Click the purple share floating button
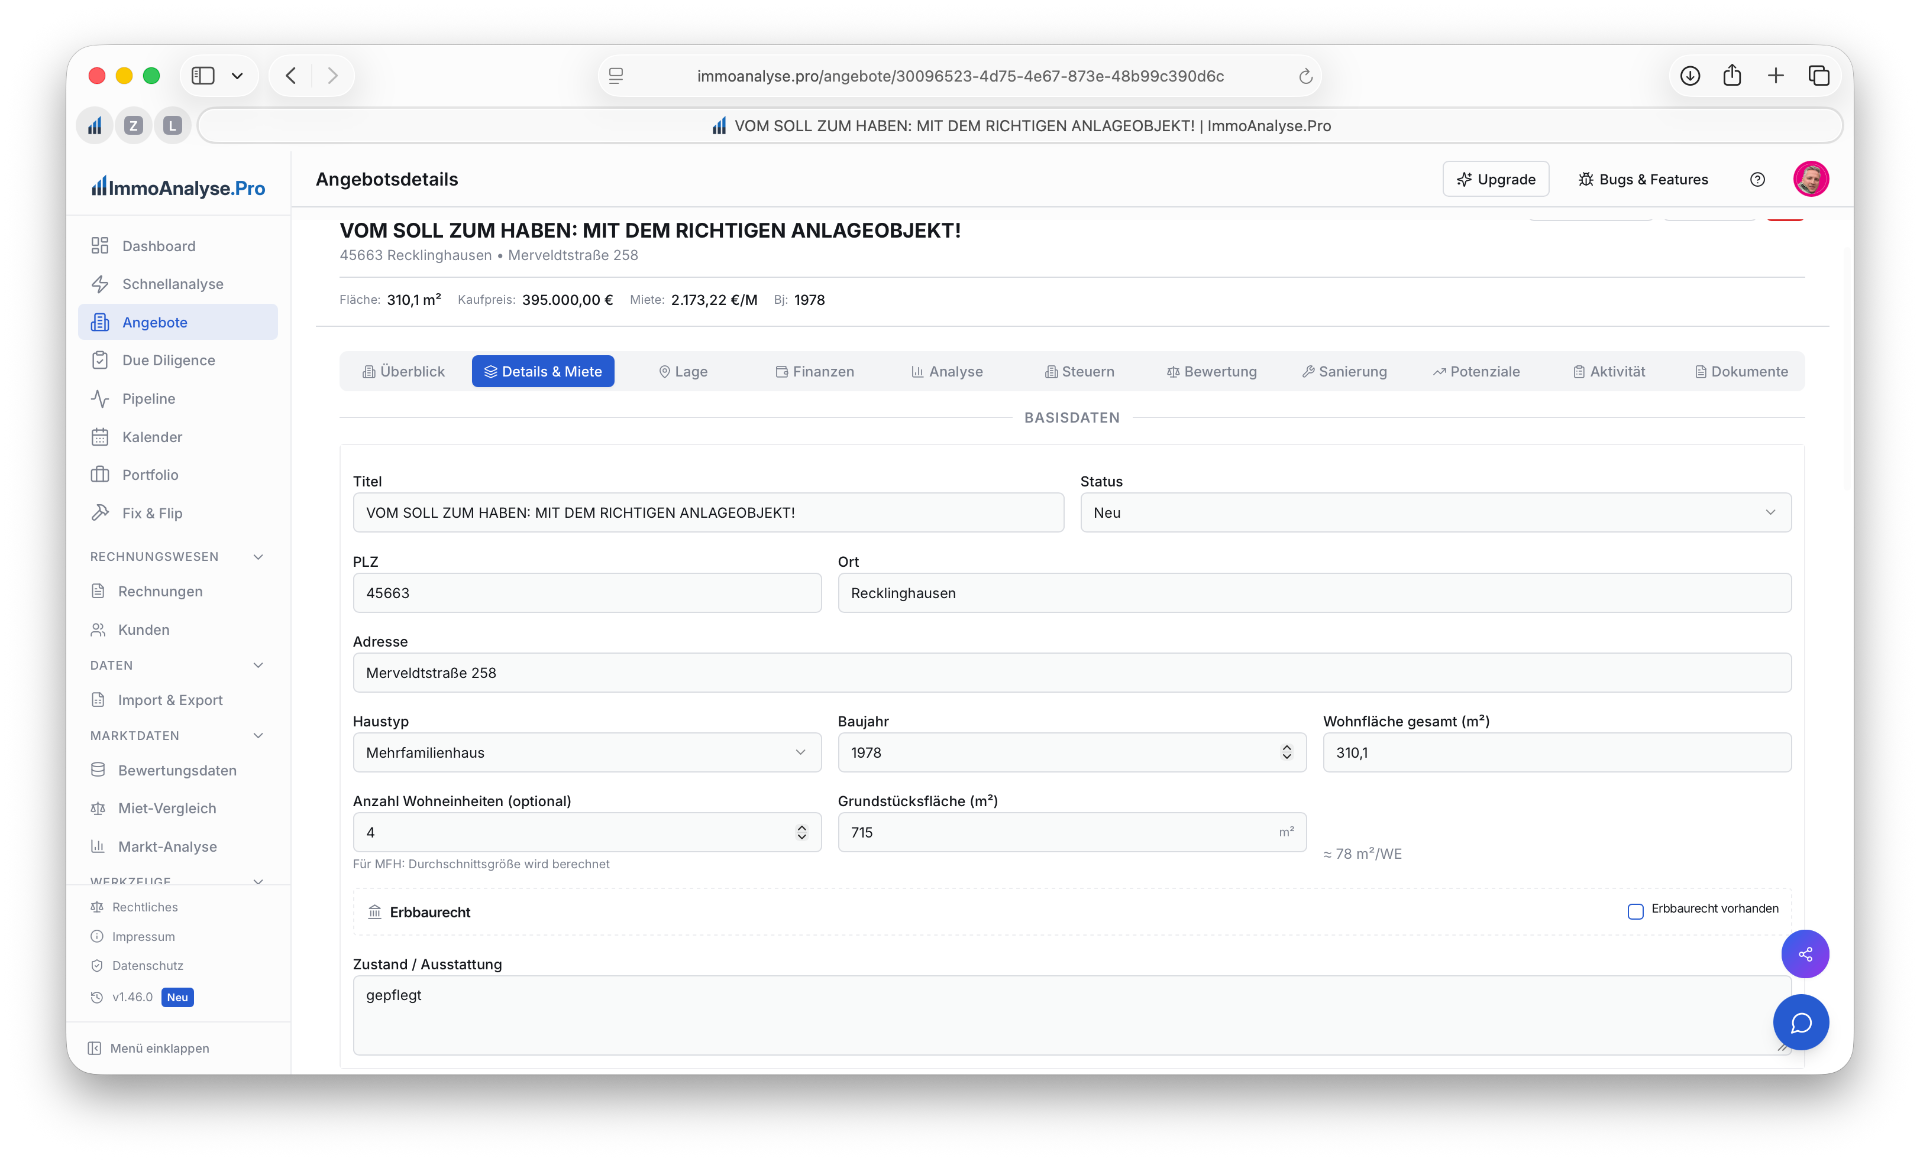Image resolution: width=1920 pixels, height=1162 pixels. 1805,954
